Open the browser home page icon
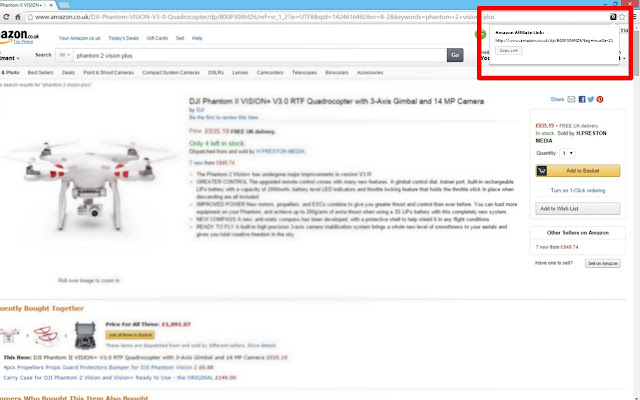The image size is (640, 400). (18, 17)
